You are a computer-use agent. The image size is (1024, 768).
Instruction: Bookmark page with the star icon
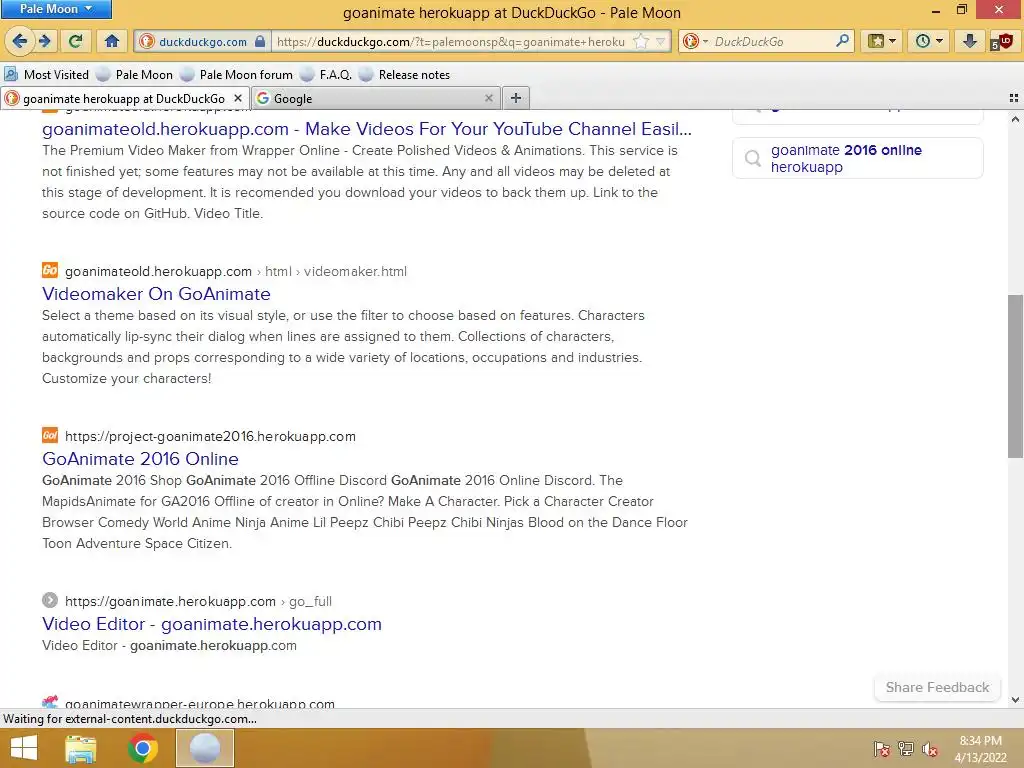[641, 42]
